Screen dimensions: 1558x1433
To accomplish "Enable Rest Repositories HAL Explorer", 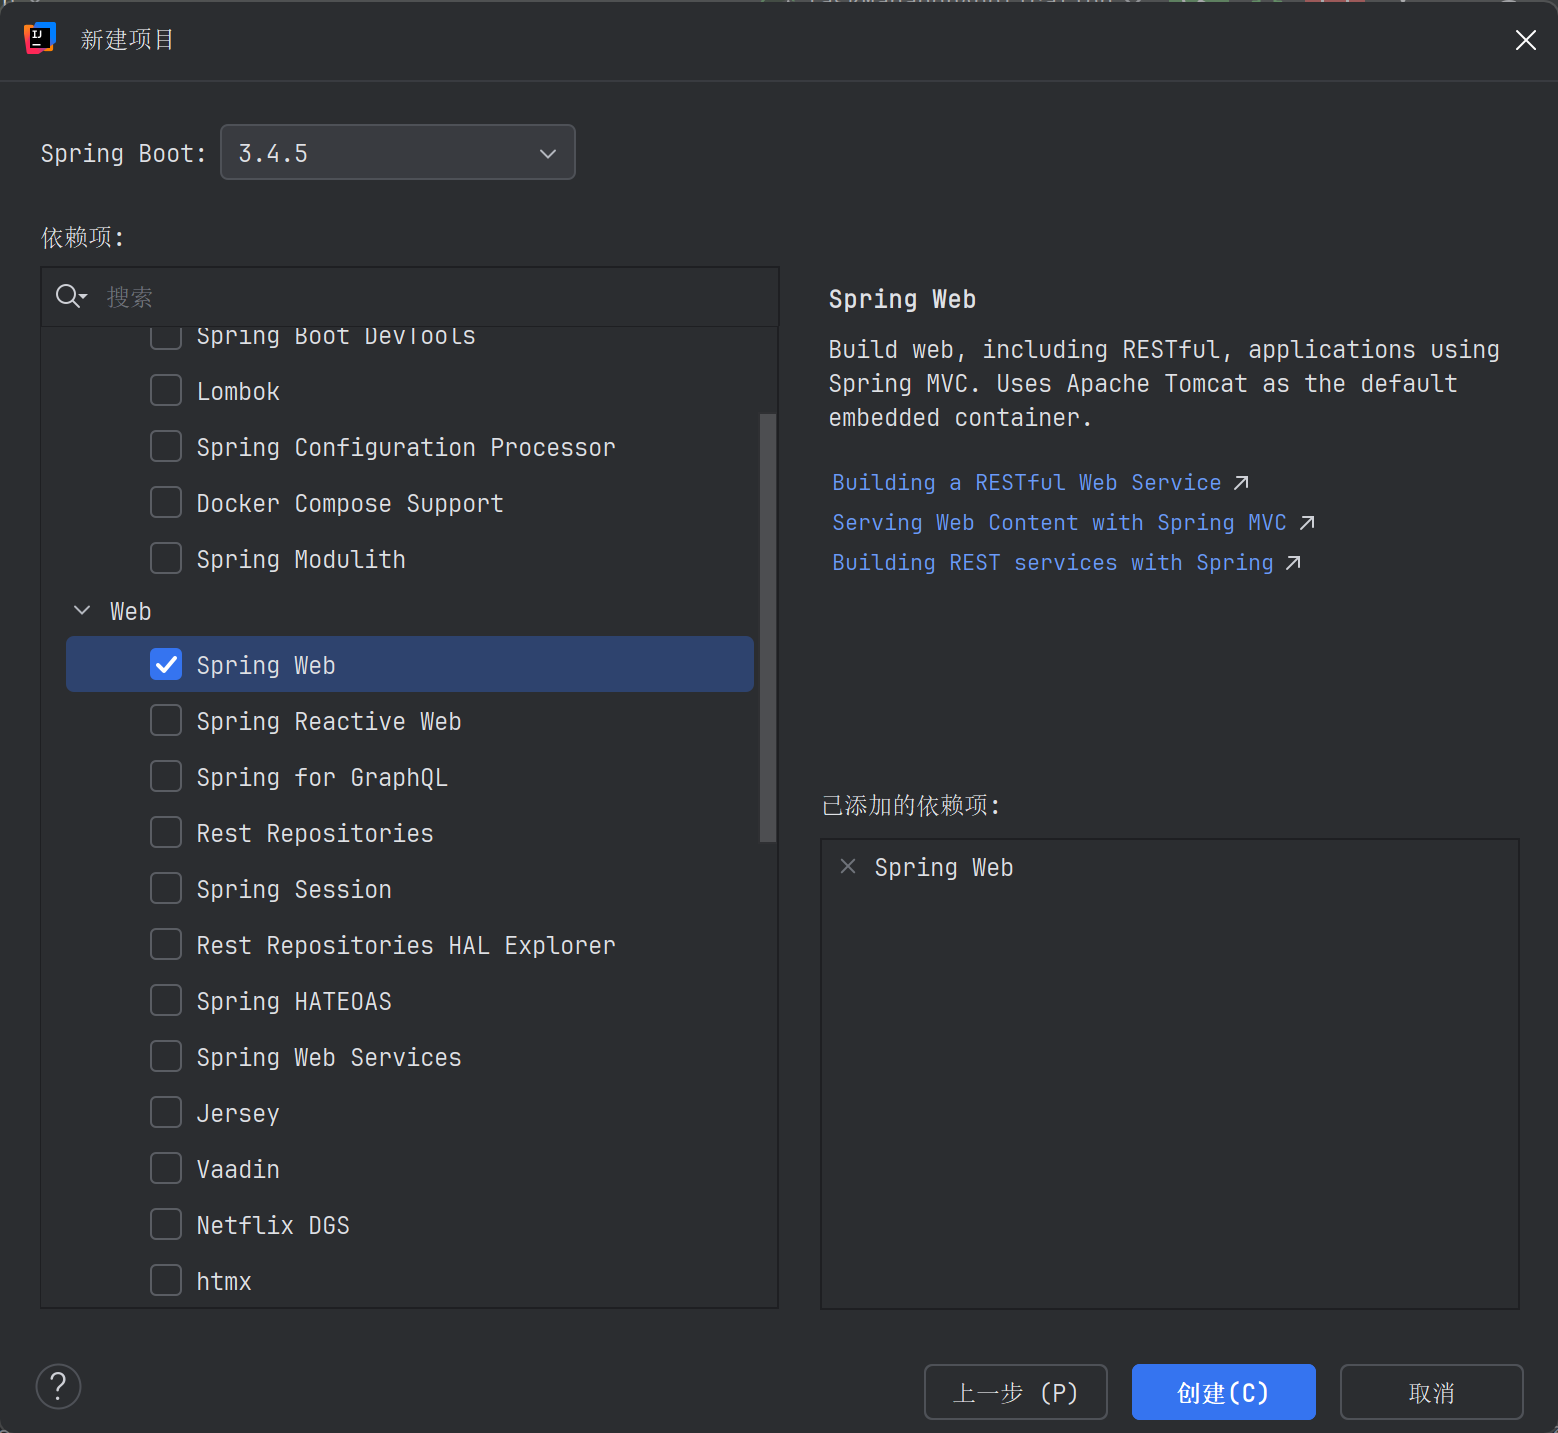I will coord(166,944).
